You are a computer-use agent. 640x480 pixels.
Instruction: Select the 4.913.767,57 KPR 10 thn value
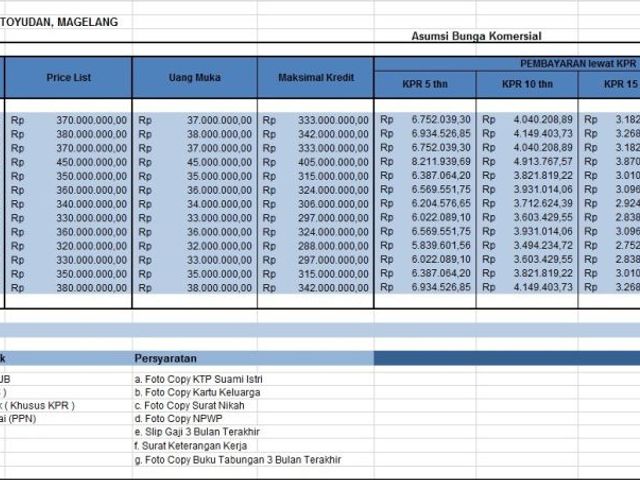tap(527, 162)
